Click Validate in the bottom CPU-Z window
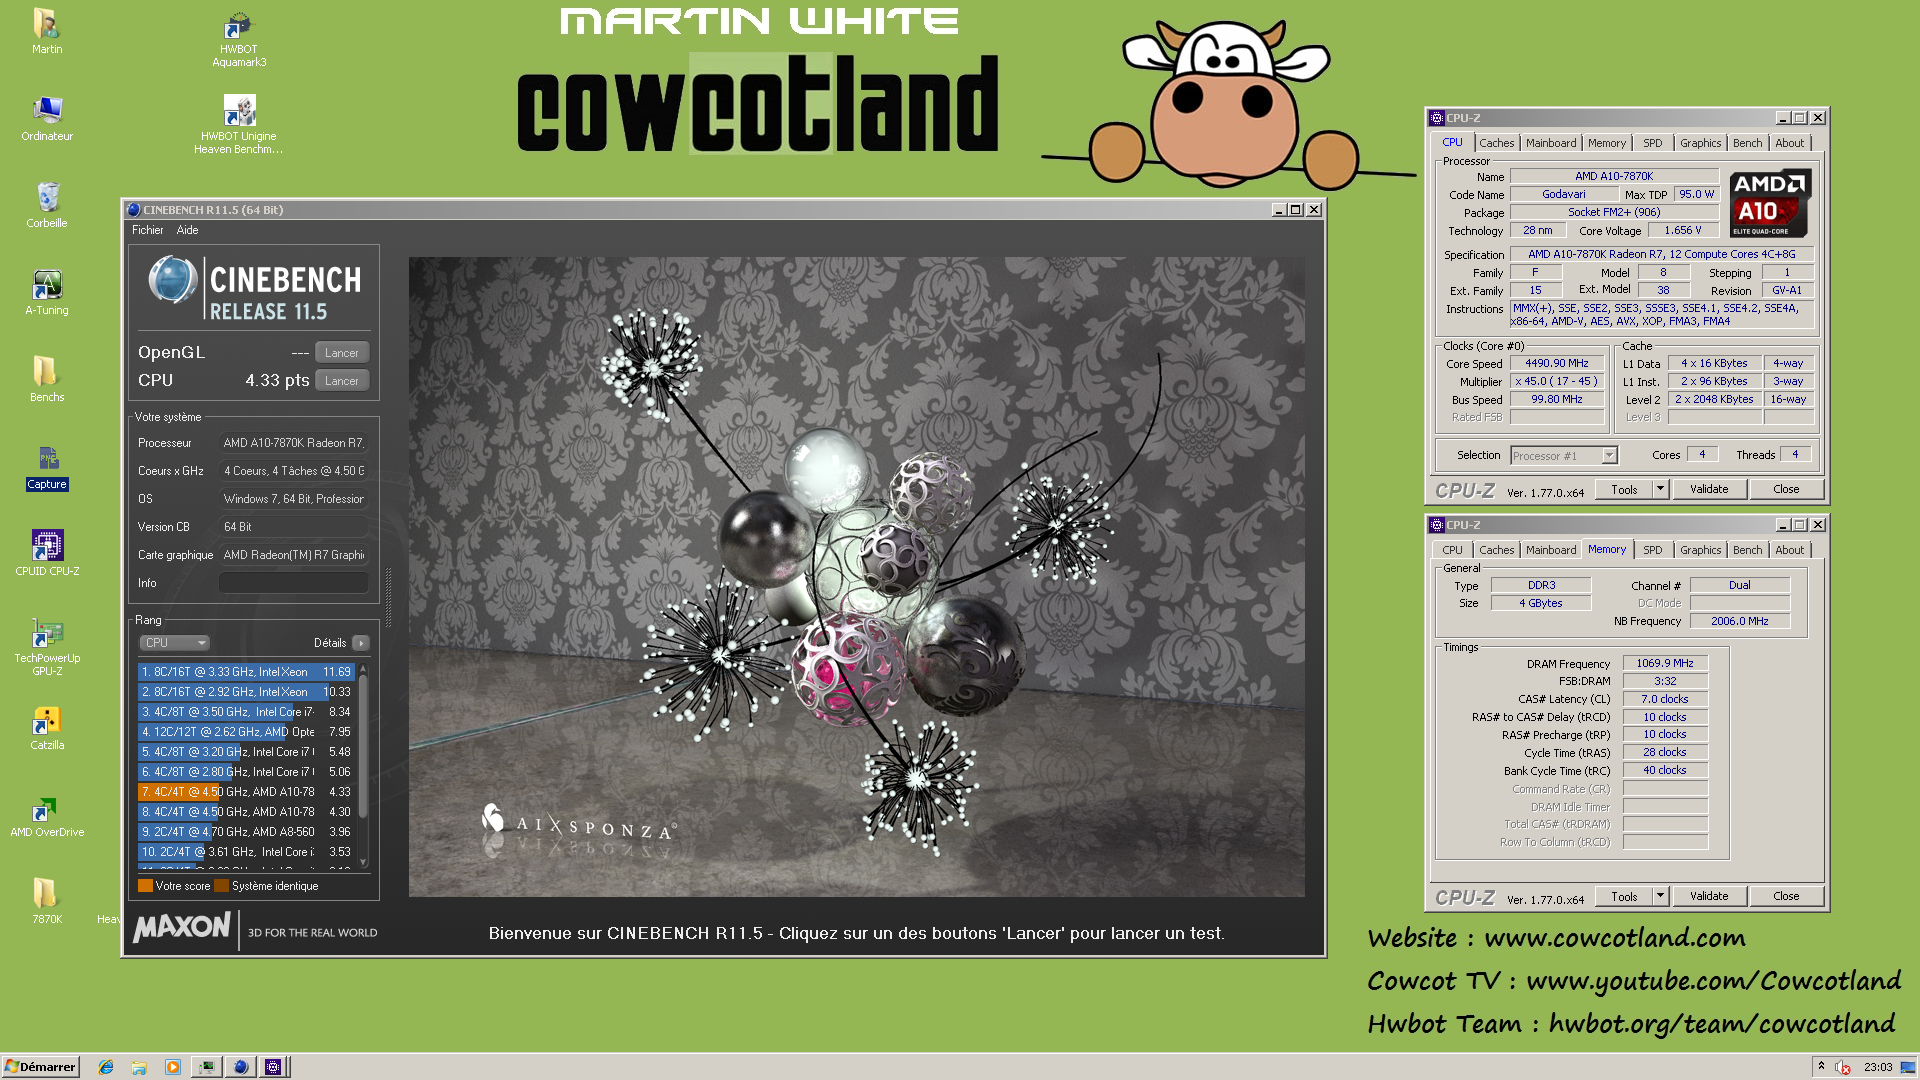This screenshot has height=1080, width=1920. click(x=1709, y=896)
